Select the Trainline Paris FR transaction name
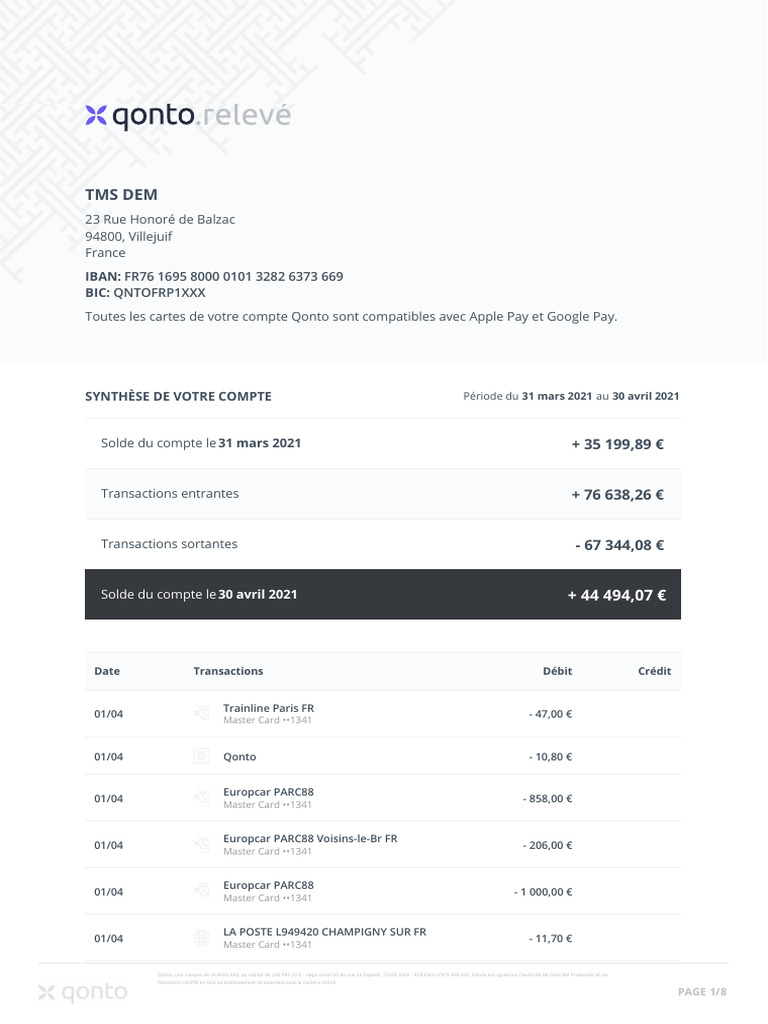768x1024 pixels. pos(268,708)
